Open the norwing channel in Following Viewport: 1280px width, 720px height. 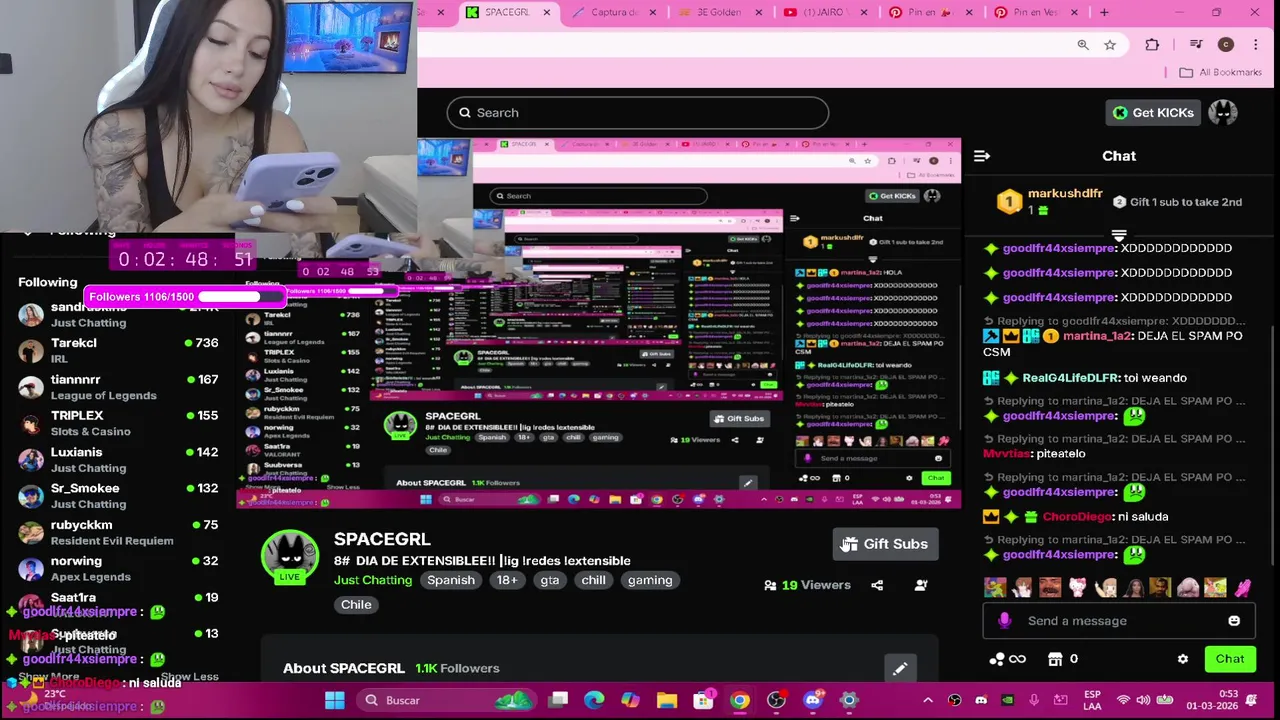click(x=118, y=568)
